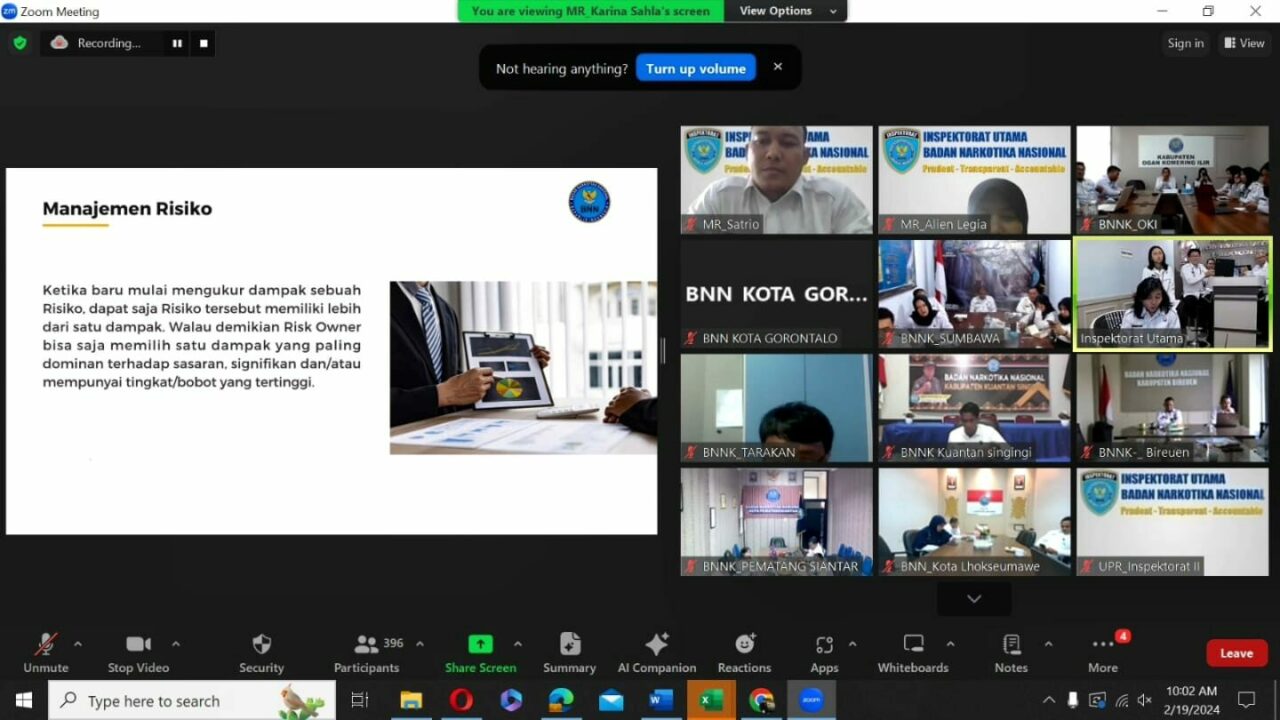Viewport: 1280px width, 720px height.
Task: Show more participants with down chevron
Action: tap(973, 599)
